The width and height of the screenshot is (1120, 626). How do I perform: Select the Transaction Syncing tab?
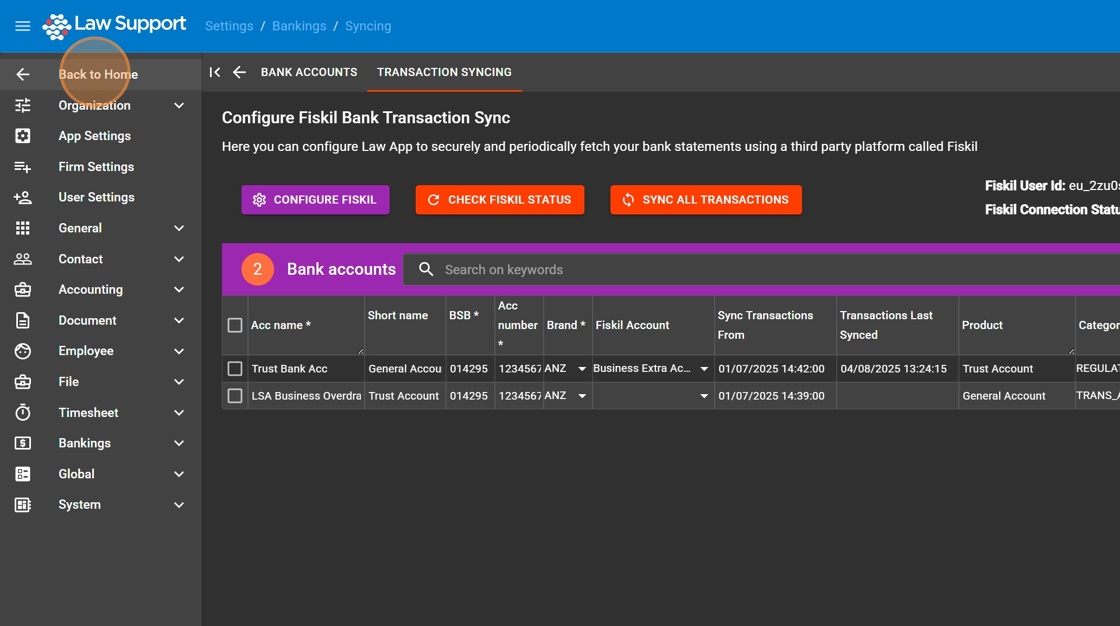pyautogui.click(x=444, y=72)
